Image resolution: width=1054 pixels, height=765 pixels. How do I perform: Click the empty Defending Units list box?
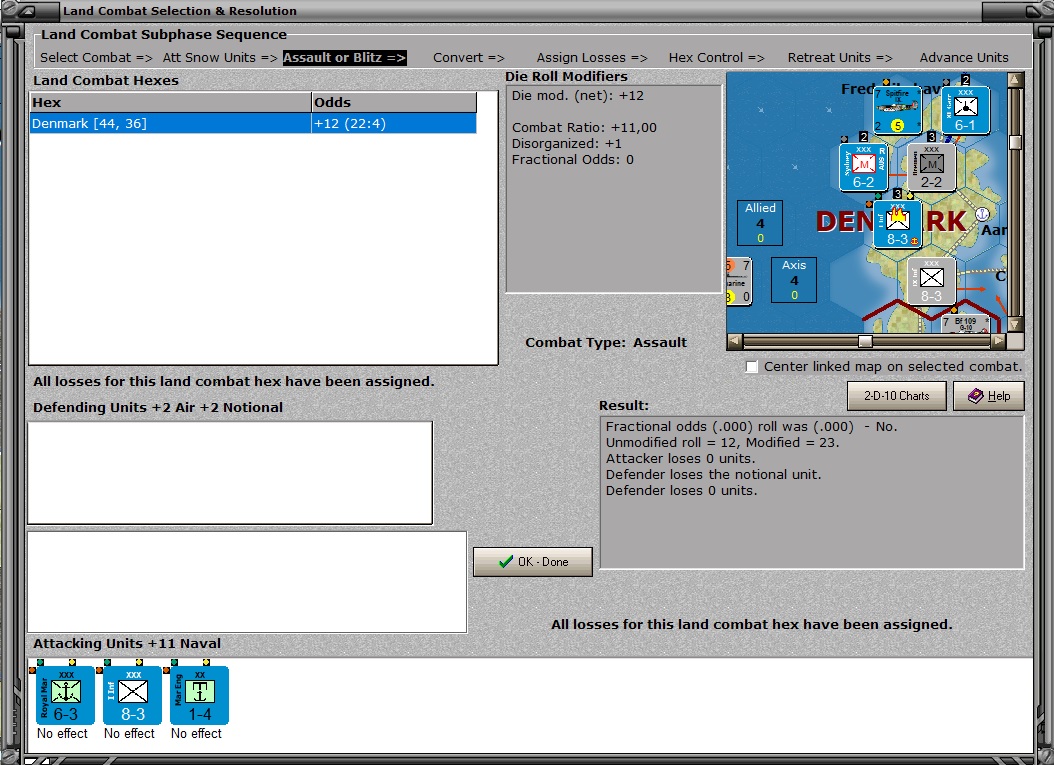coord(230,473)
